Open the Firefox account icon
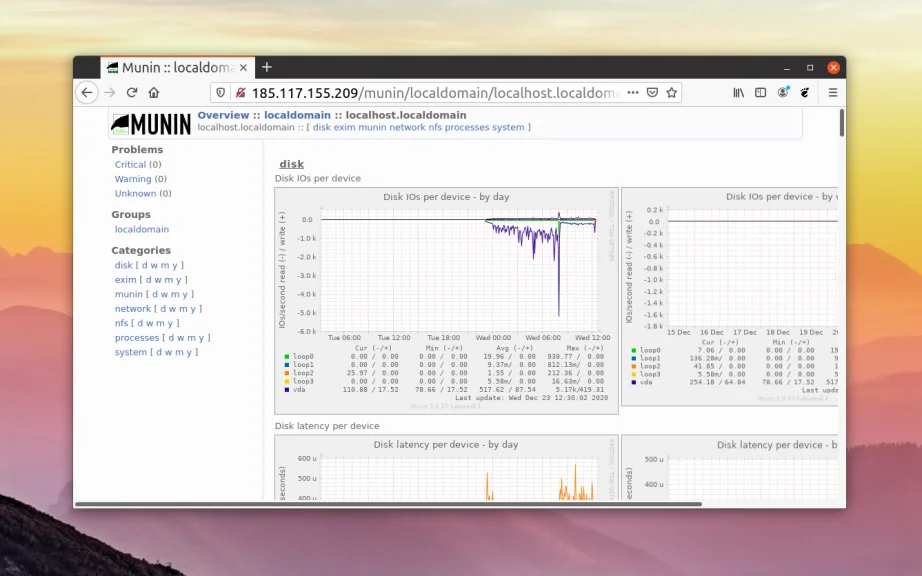Viewport: 922px width, 576px height. pos(785,91)
